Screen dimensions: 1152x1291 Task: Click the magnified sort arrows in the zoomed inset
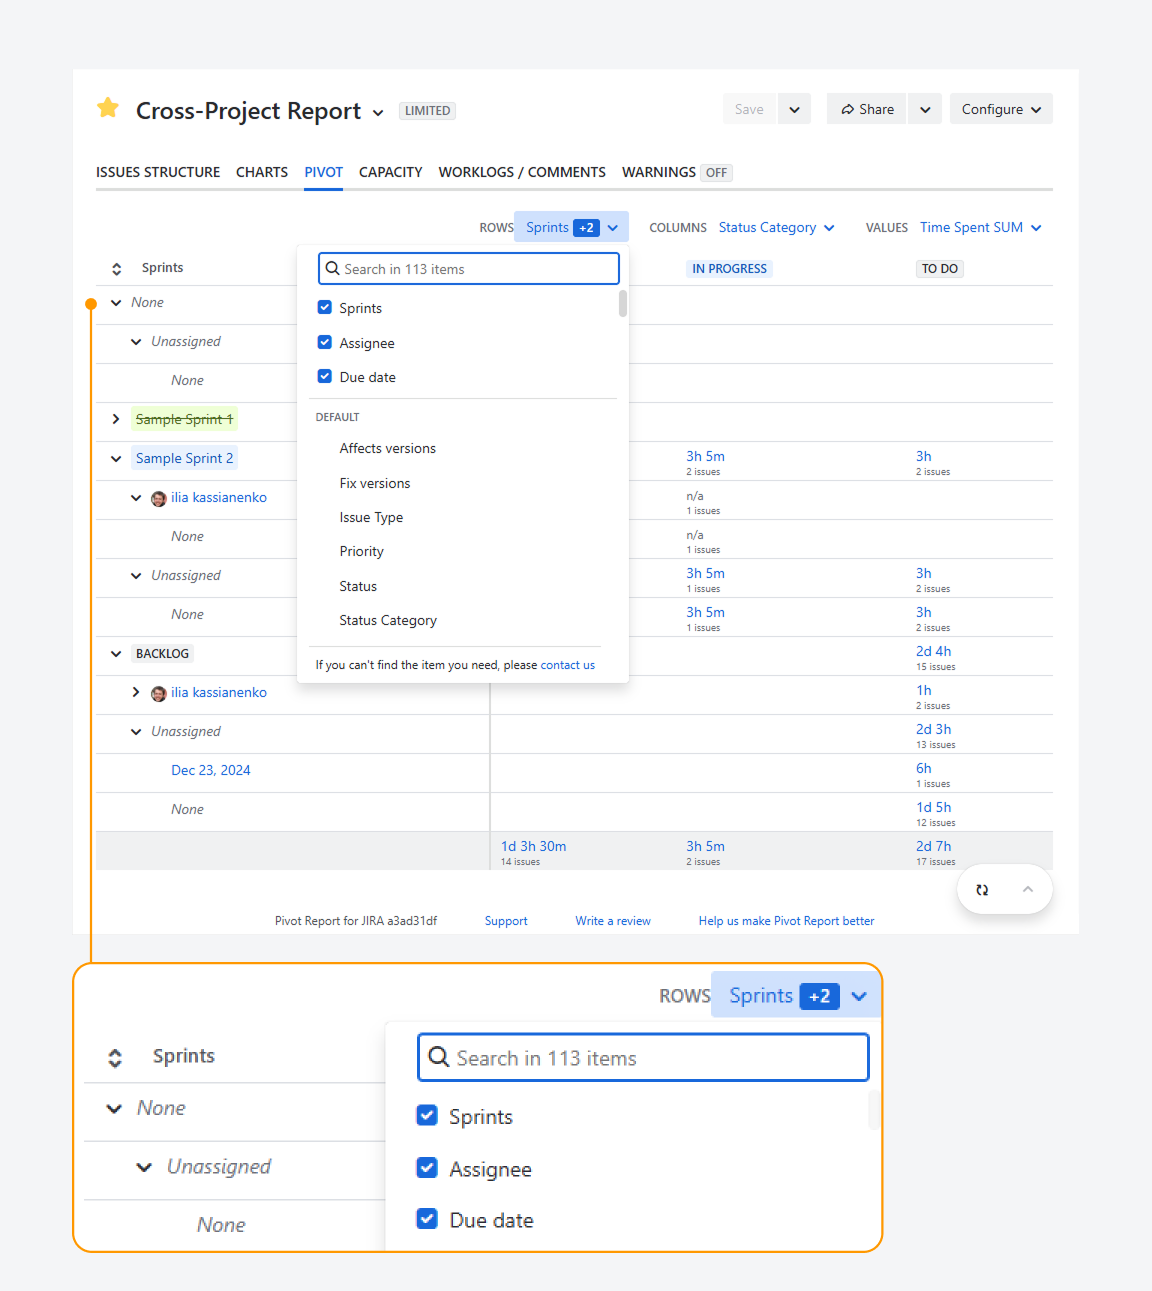point(115,1057)
